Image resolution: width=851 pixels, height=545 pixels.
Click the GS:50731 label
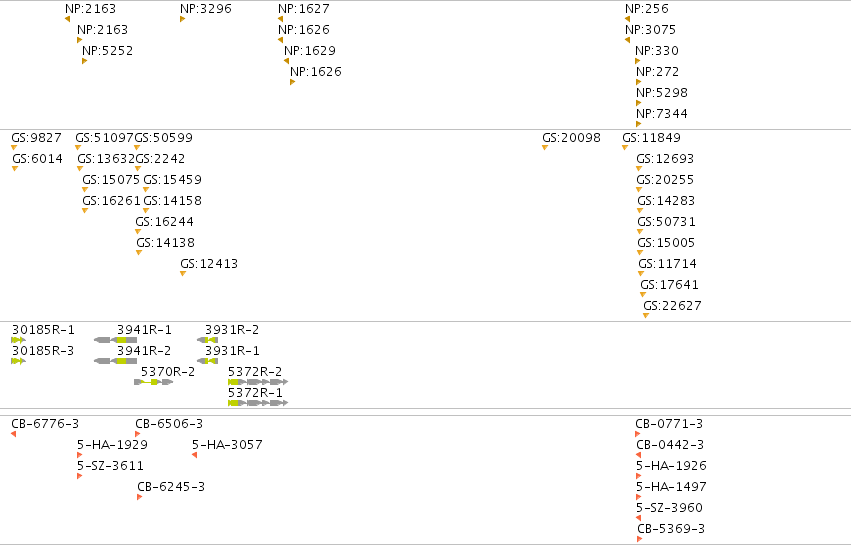click(x=666, y=221)
